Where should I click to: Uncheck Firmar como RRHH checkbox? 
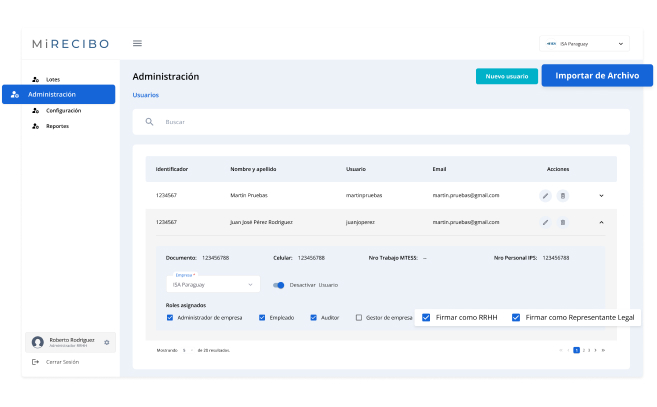[427, 318]
